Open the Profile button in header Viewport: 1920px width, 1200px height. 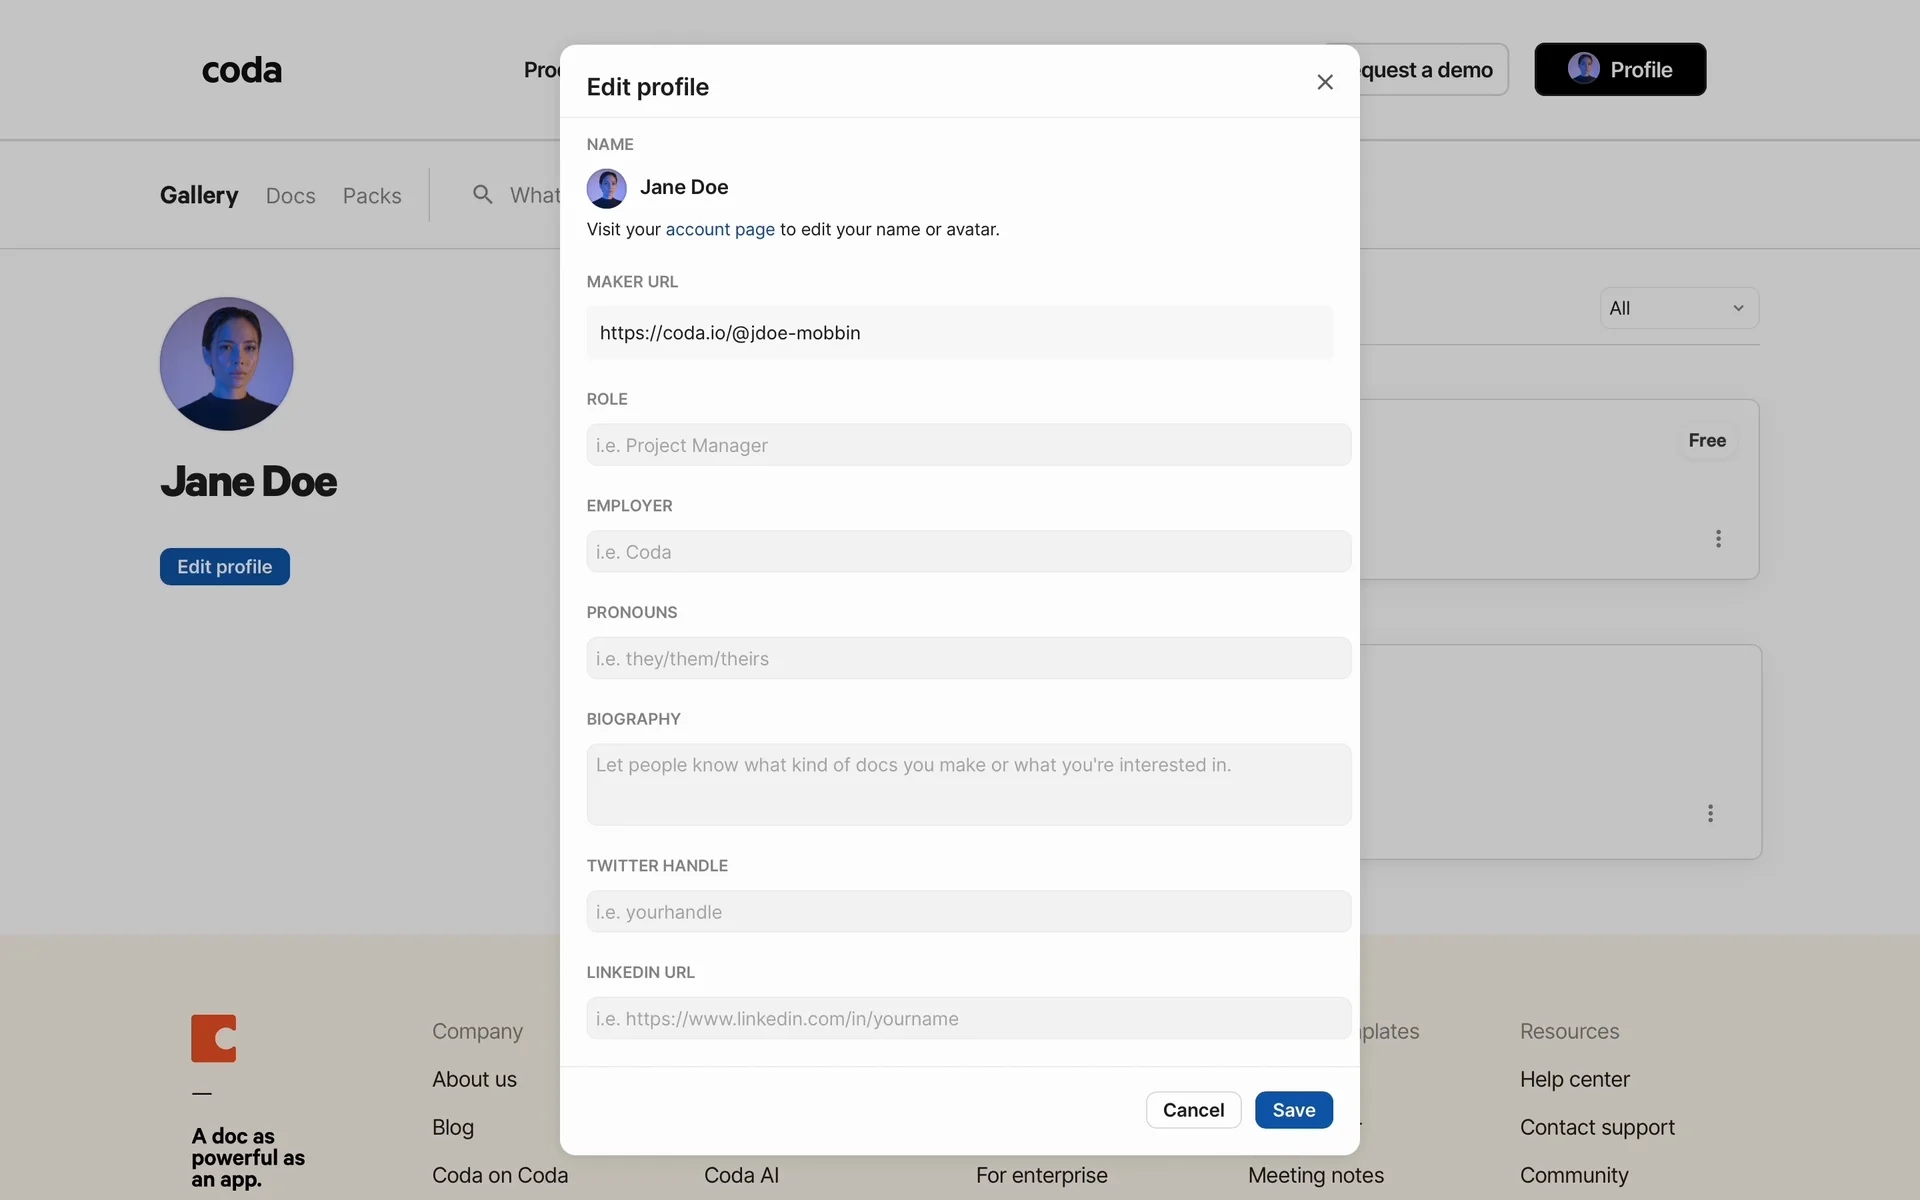coord(1620,70)
